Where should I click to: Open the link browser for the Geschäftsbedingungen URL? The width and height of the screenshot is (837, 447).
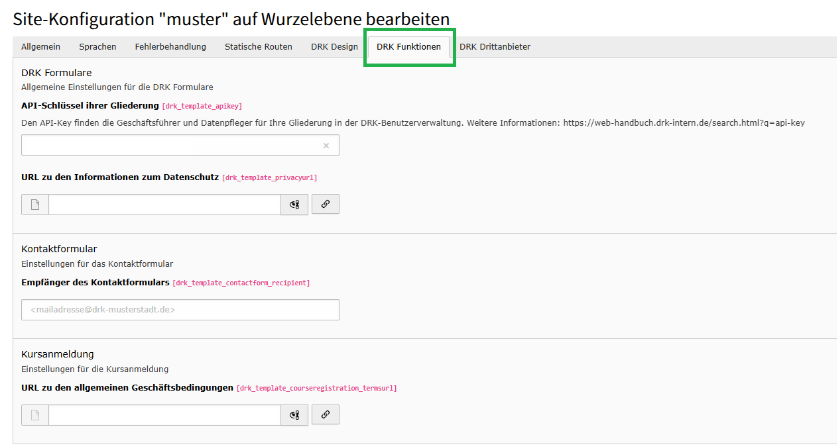(325, 414)
